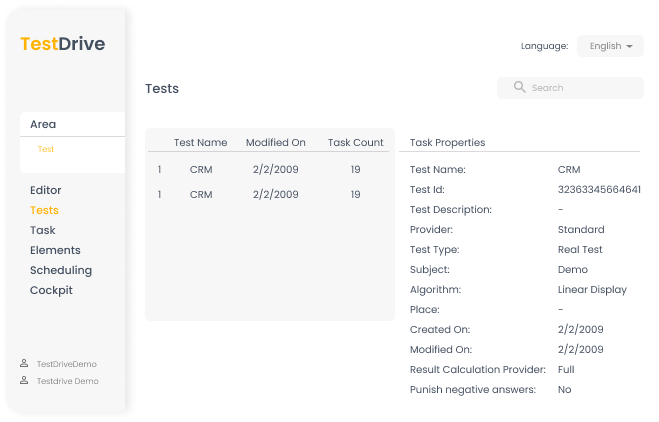Image resolution: width=659 pixels, height=422 pixels.
Task: Click the Test Type value Real Test
Action: click(580, 250)
